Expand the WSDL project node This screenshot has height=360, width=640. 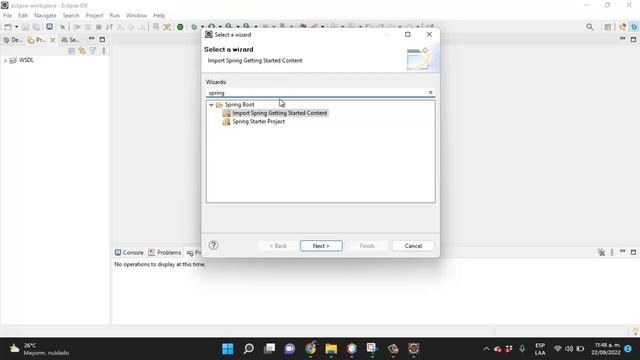pos(5,60)
